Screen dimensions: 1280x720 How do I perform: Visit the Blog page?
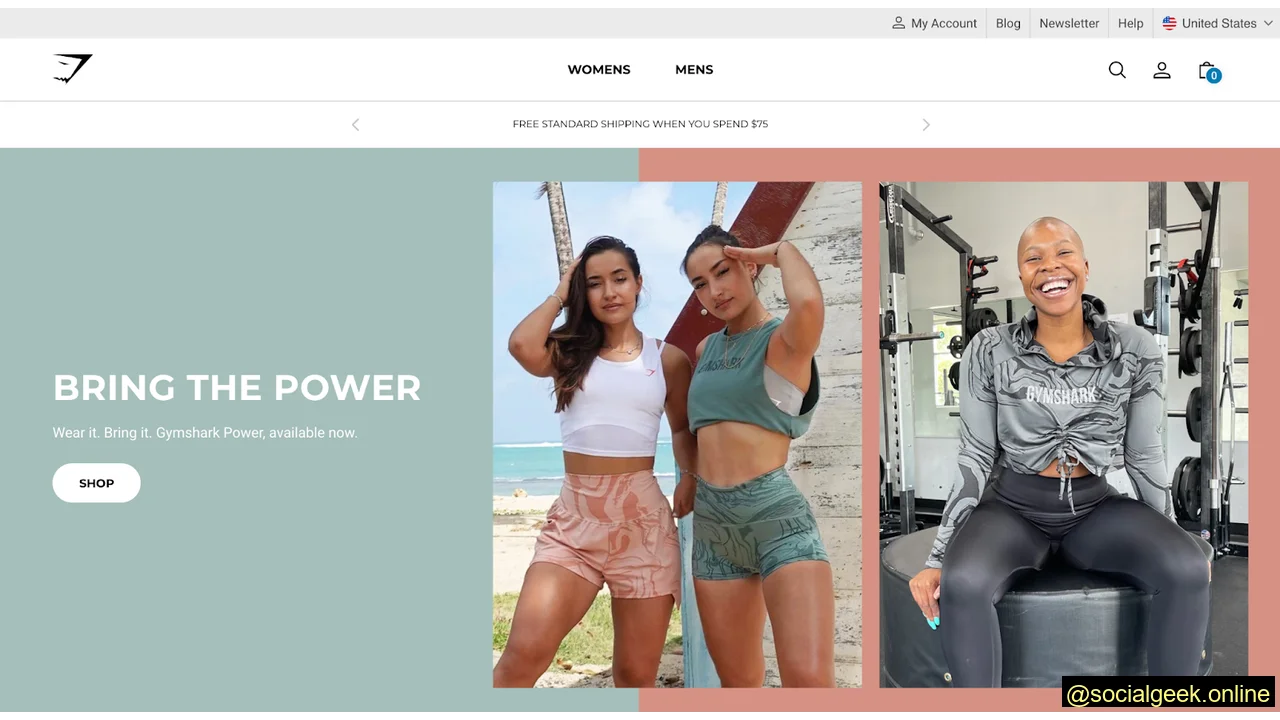tap(1007, 22)
